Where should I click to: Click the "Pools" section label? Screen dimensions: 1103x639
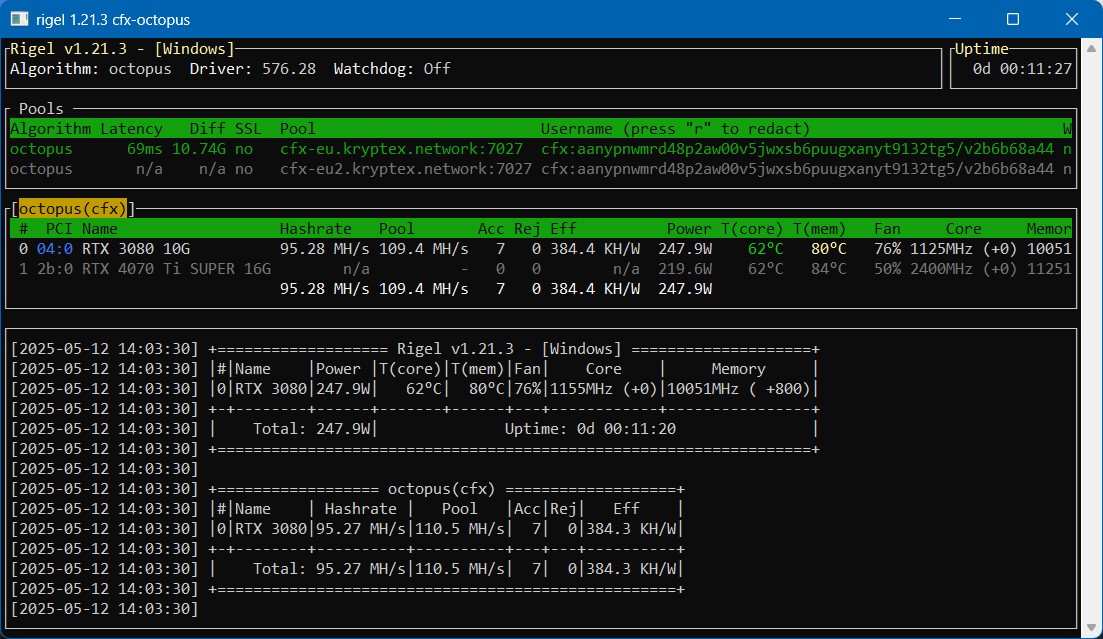click(x=41, y=109)
